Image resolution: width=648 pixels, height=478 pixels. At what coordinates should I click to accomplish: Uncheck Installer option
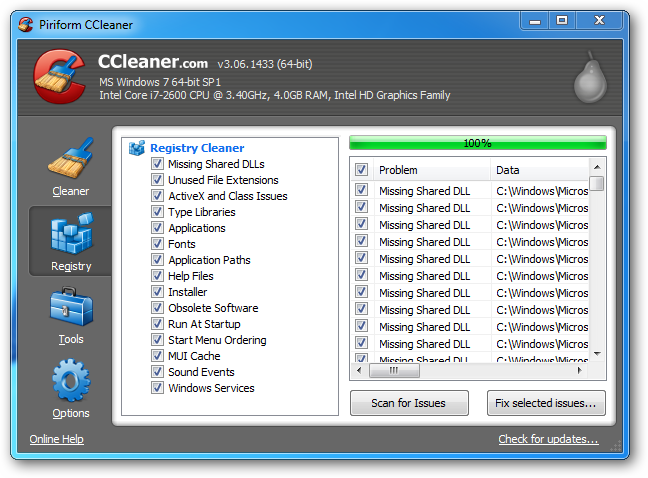tap(157, 292)
